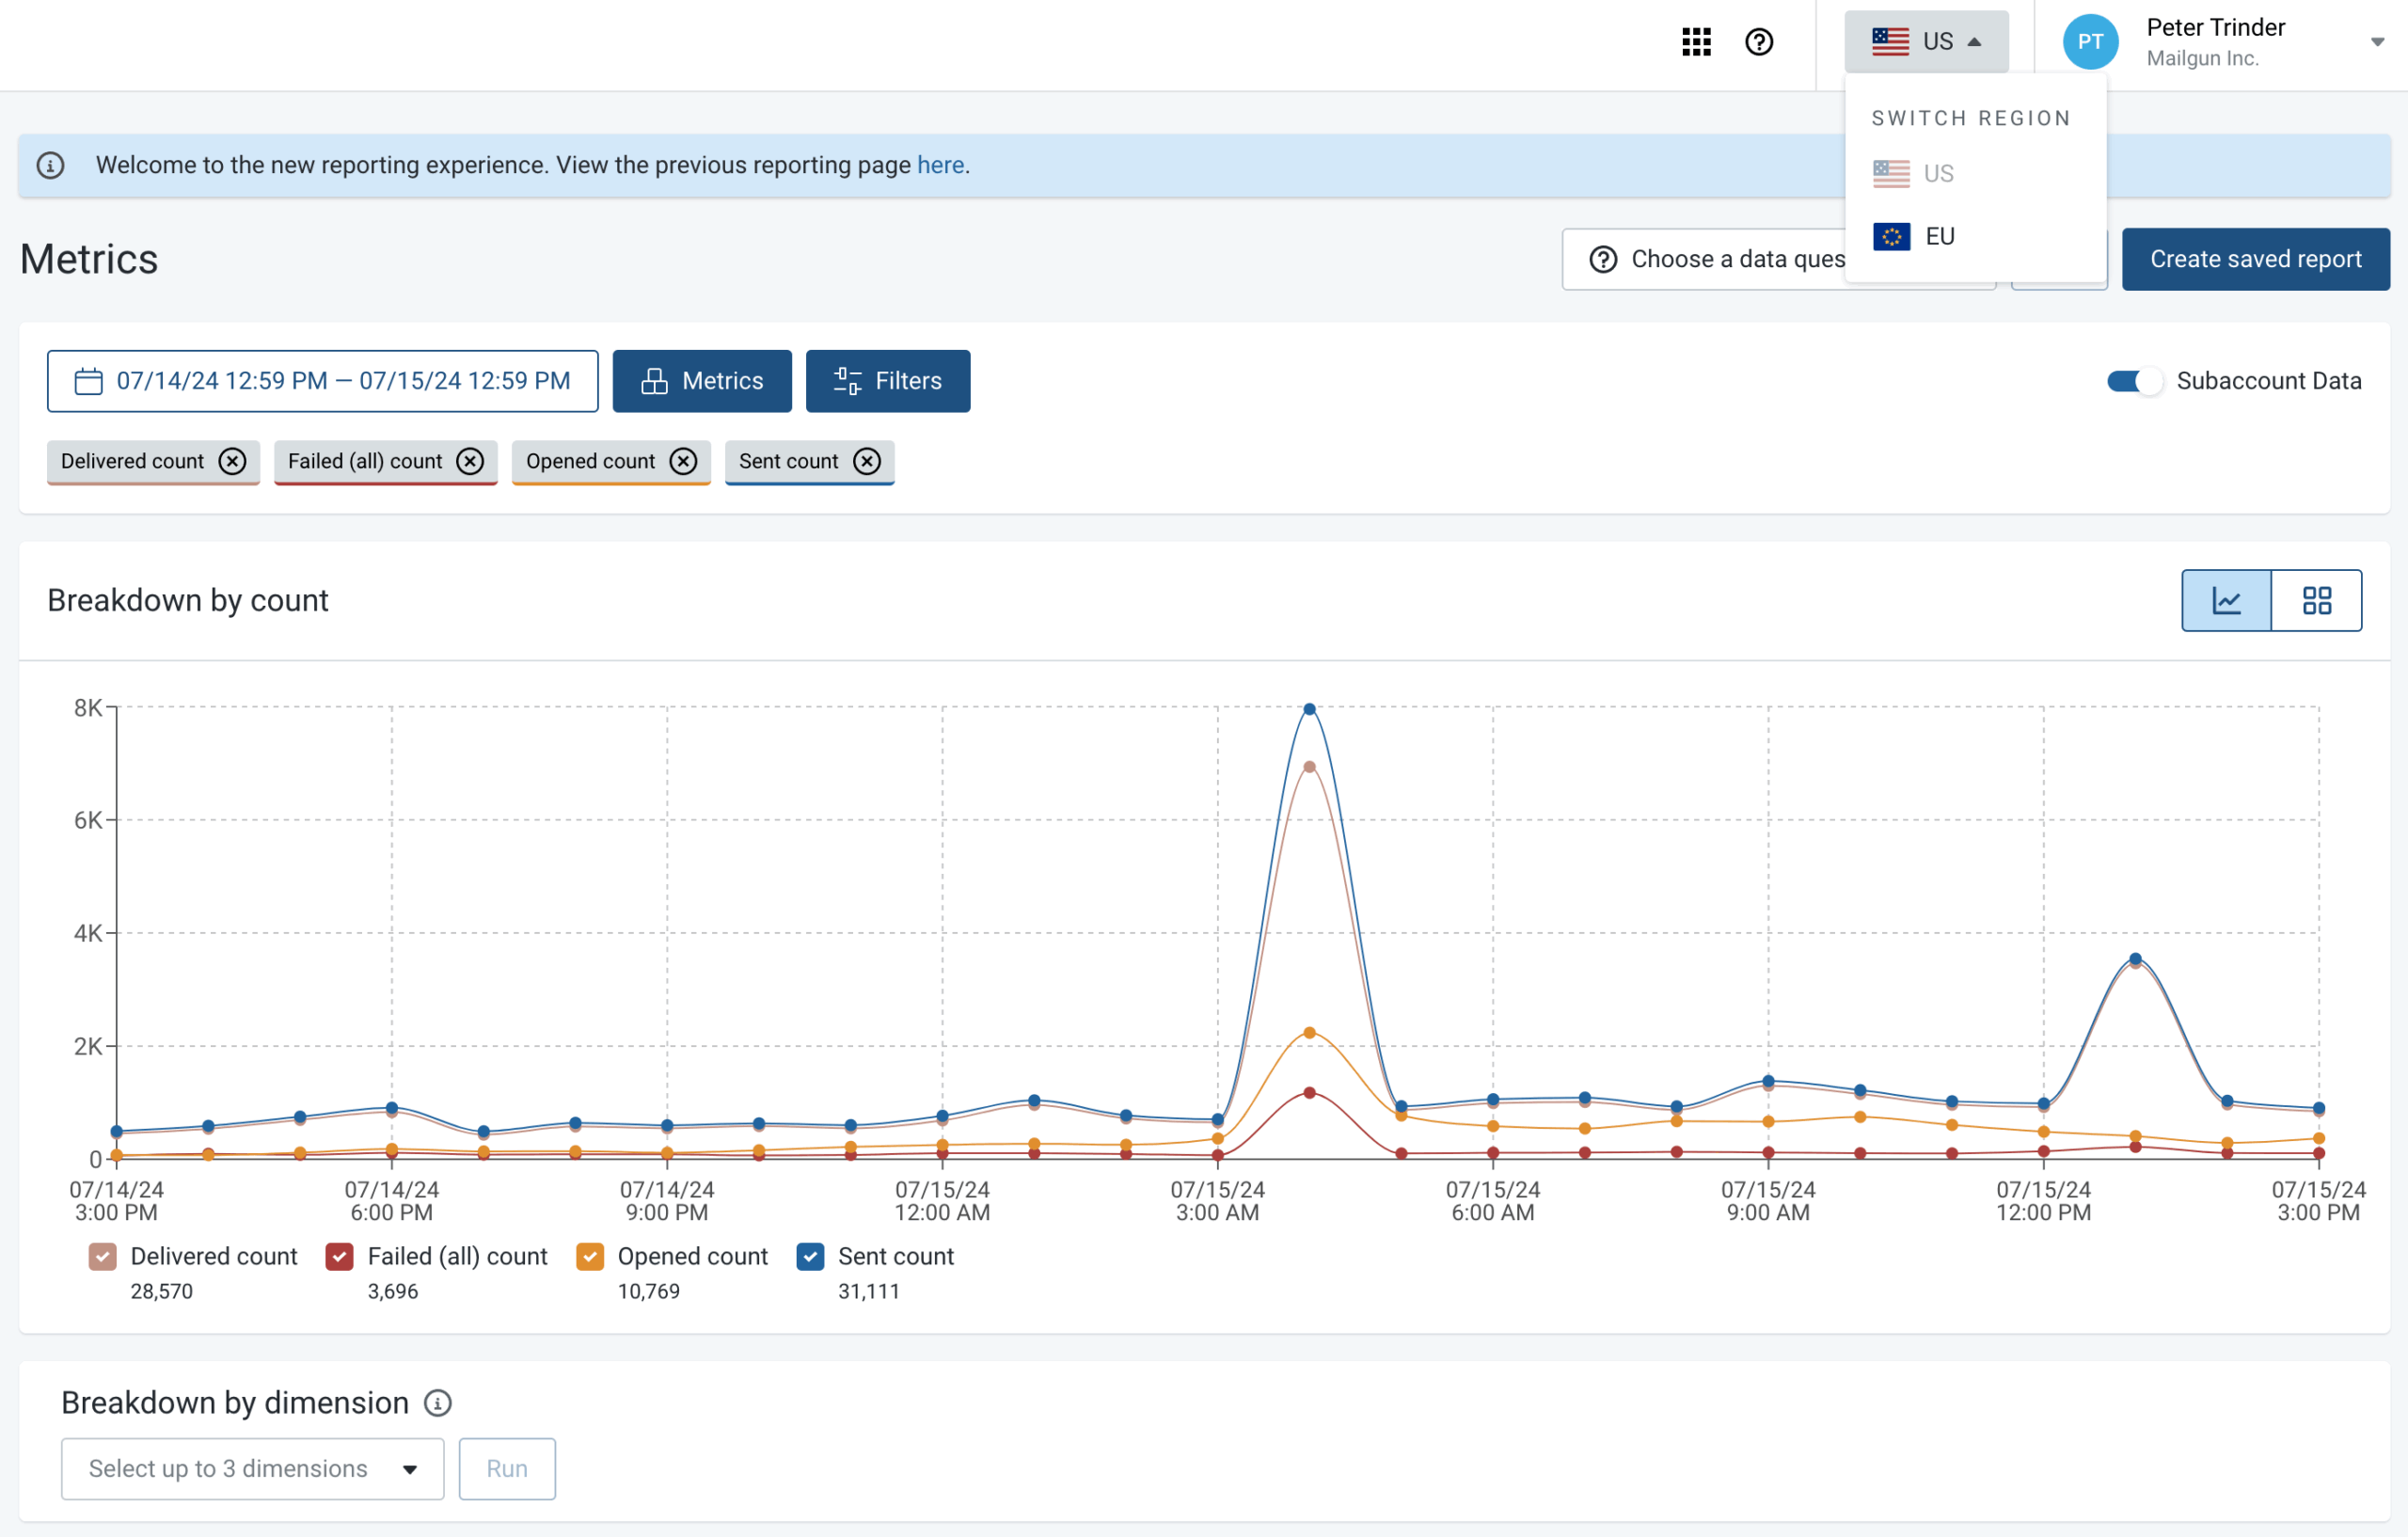Expand Peter Trinder account menu
The height and width of the screenshot is (1537, 2408).
point(2377,42)
